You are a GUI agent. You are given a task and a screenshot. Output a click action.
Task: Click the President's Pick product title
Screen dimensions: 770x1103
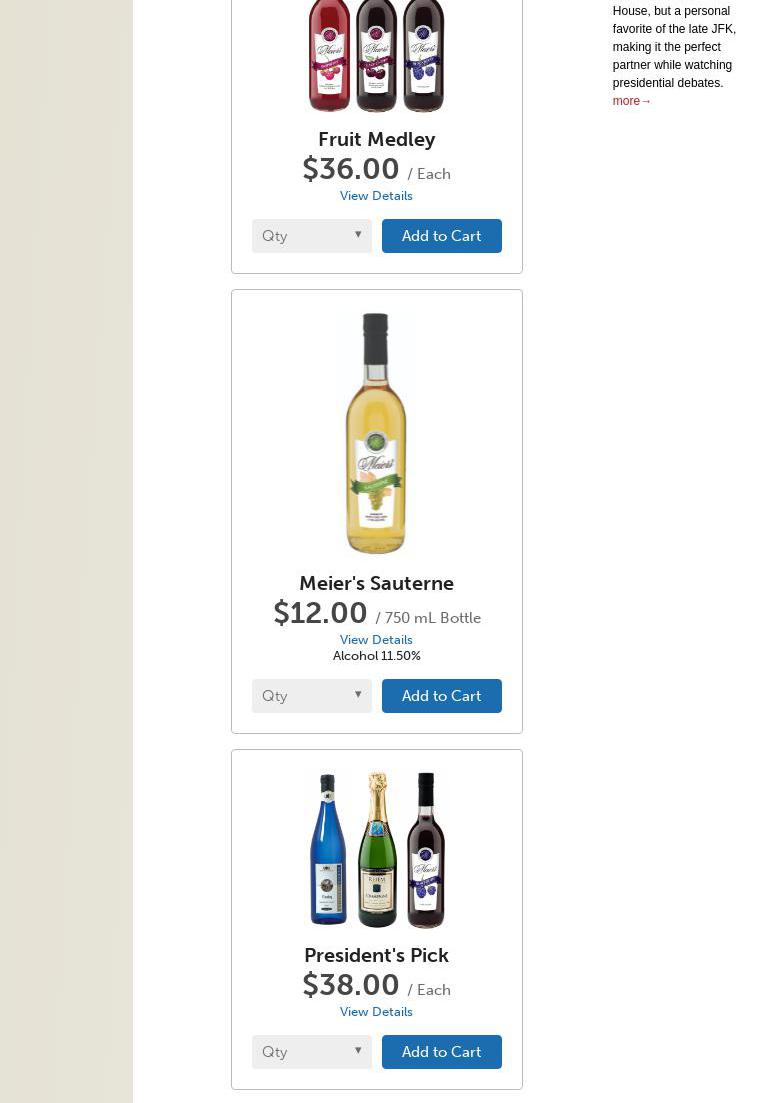(376, 955)
